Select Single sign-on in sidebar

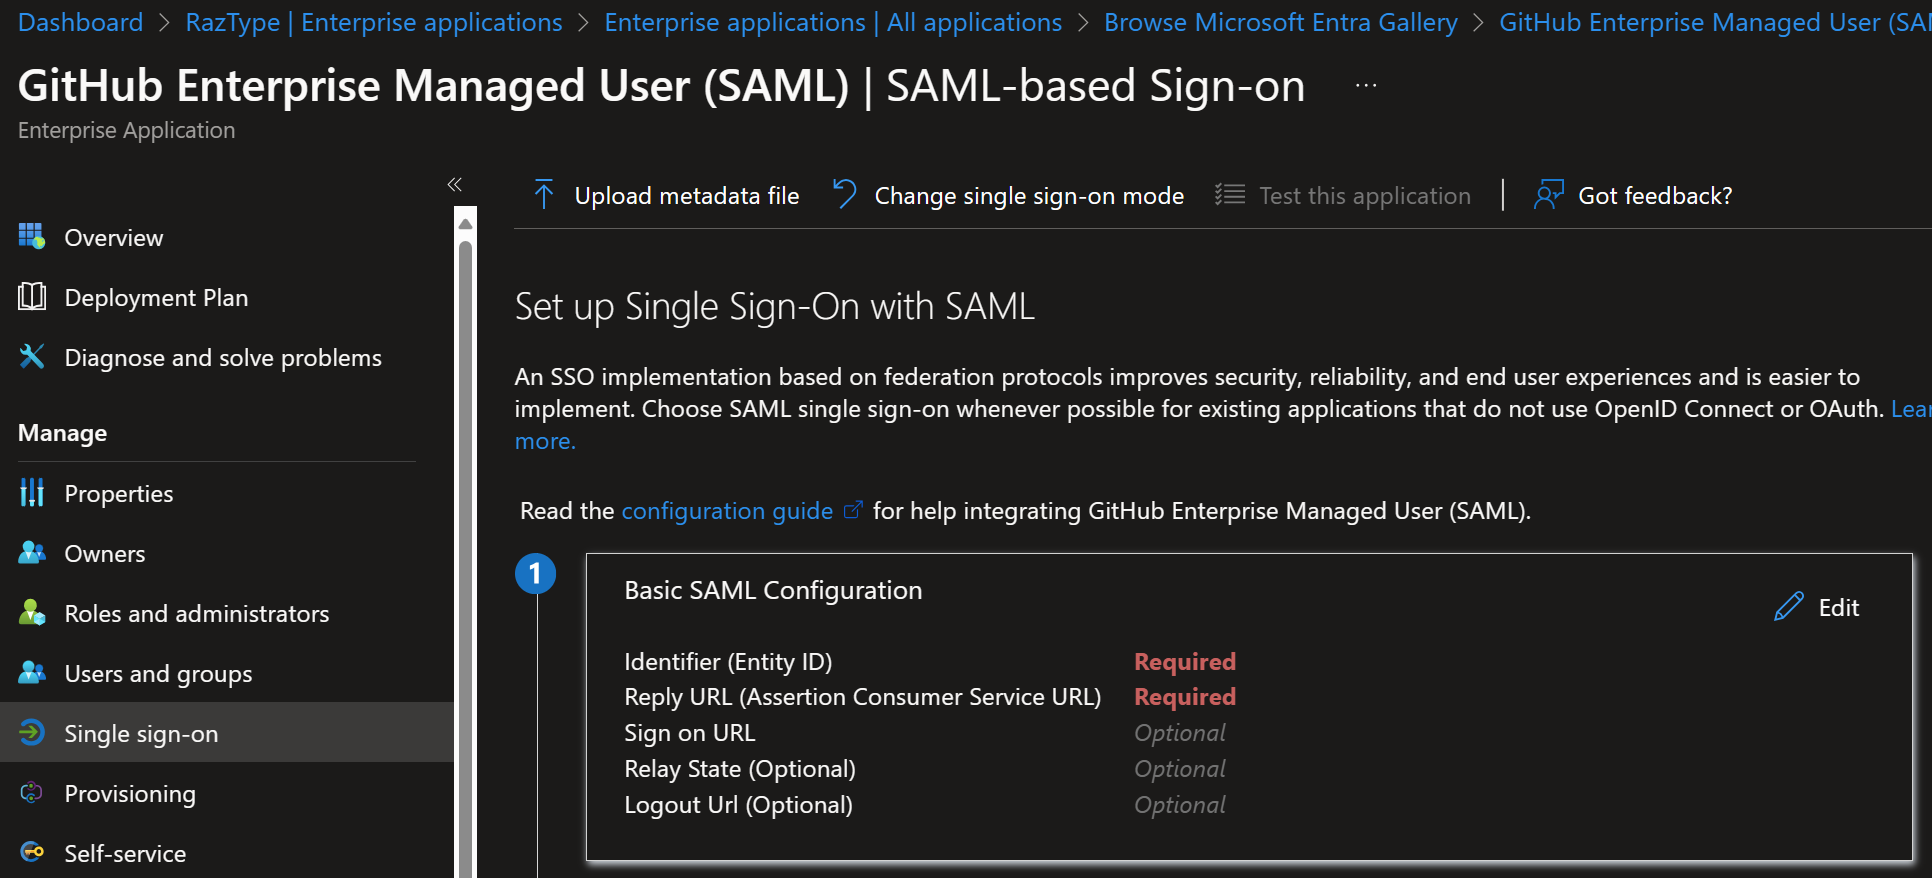click(141, 734)
